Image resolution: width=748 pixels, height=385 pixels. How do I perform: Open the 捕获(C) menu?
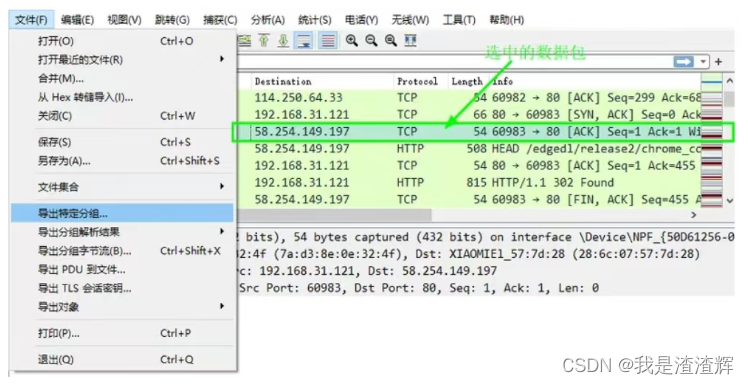click(220, 20)
